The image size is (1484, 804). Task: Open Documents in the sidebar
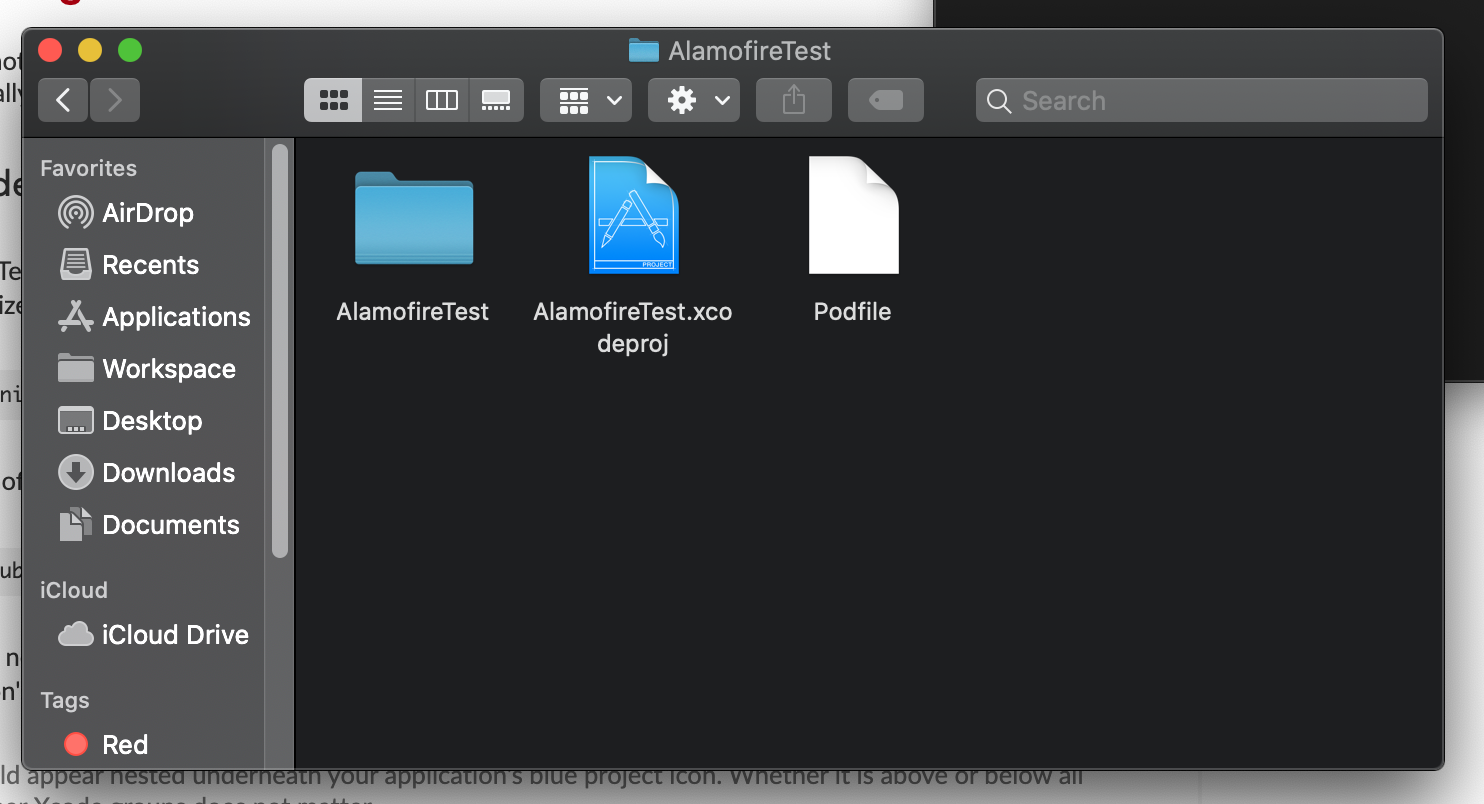pyautogui.click(x=171, y=525)
